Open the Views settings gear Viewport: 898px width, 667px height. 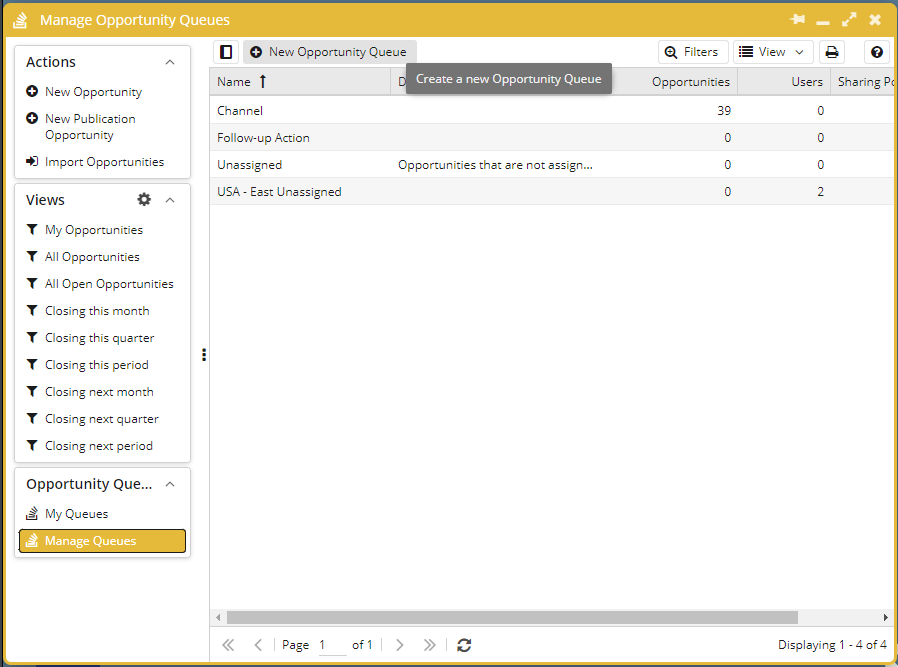point(144,199)
